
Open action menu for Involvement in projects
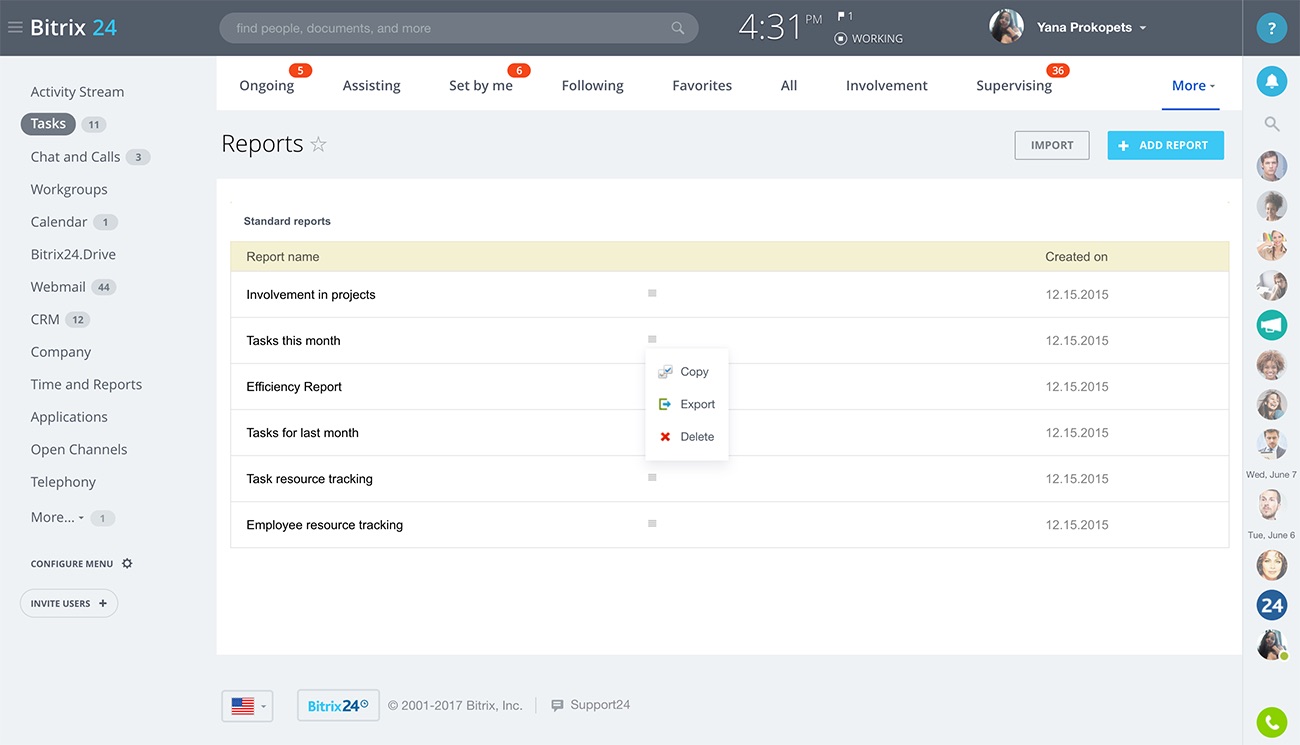tap(652, 293)
